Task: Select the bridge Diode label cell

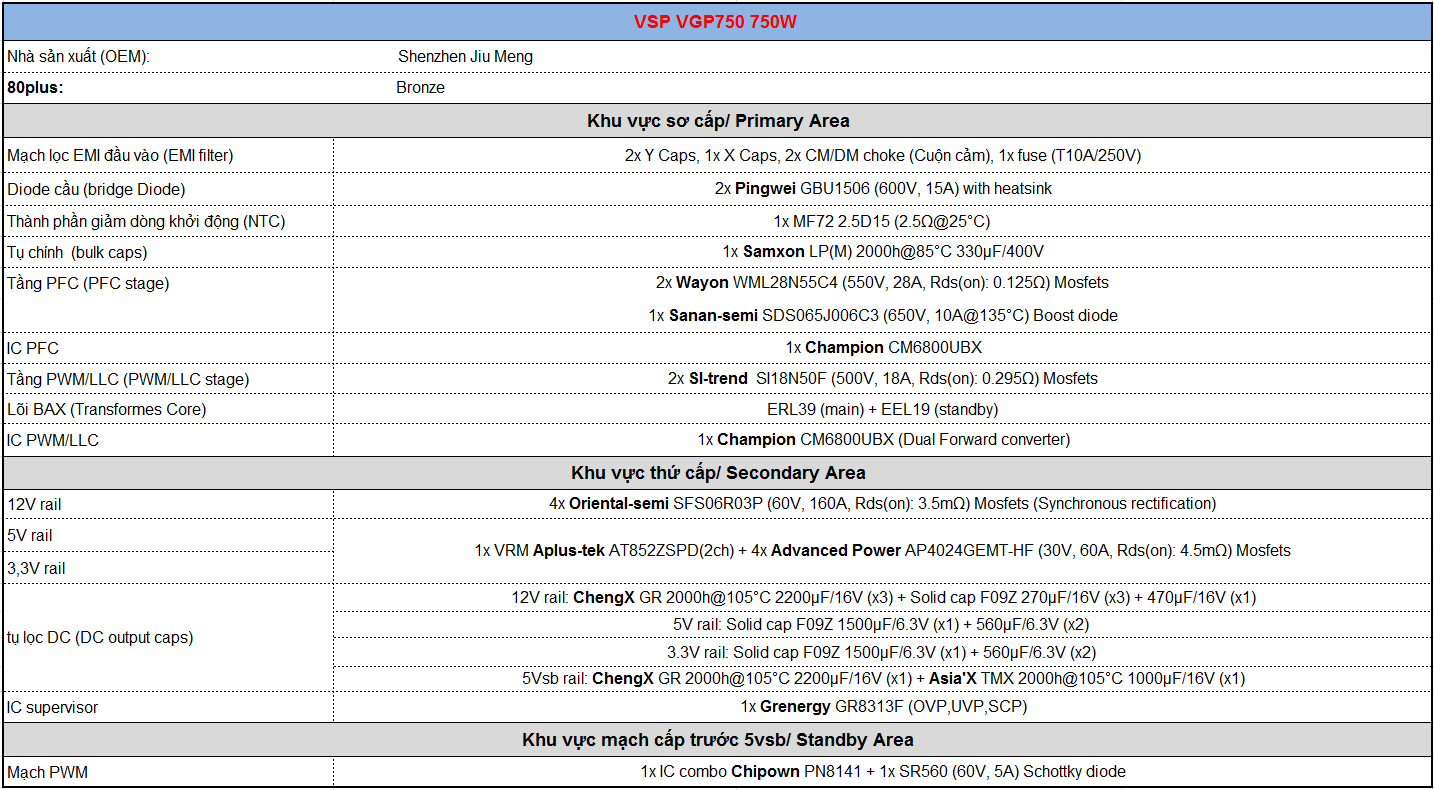Action: [168, 189]
